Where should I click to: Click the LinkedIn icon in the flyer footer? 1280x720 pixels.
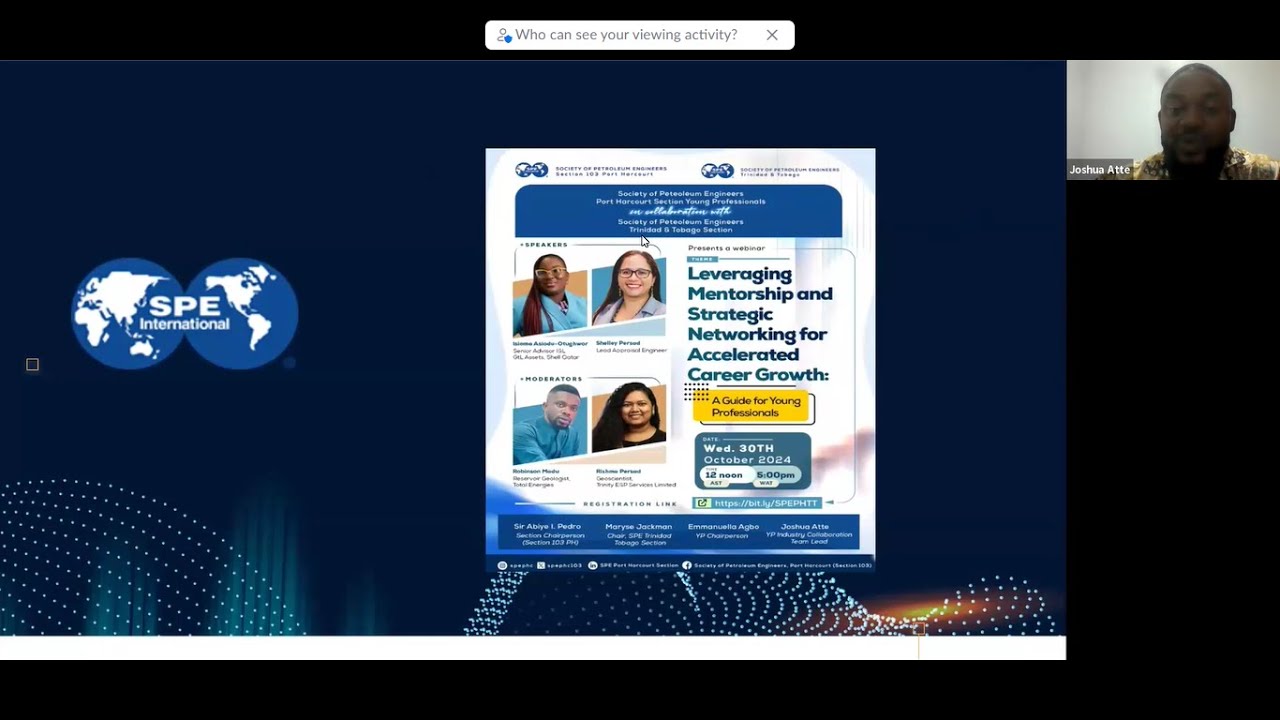pyautogui.click(x=593, y=565)
